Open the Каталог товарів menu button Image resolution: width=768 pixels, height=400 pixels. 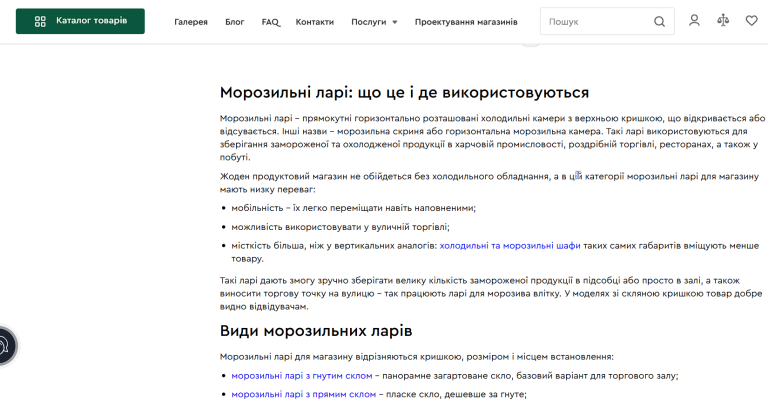coord(80,21)
